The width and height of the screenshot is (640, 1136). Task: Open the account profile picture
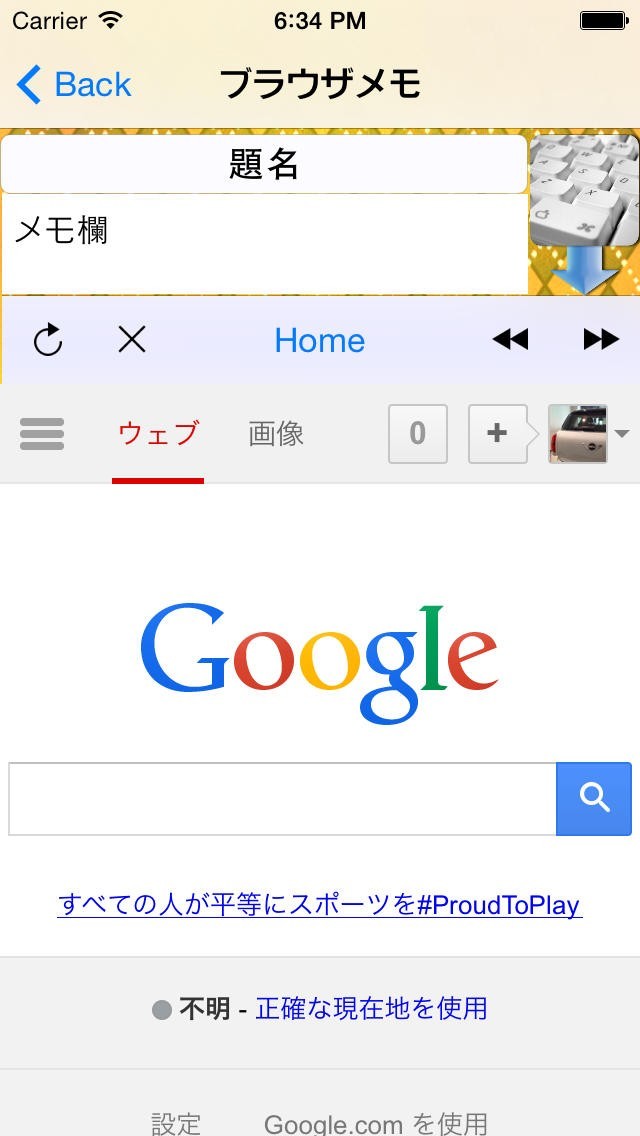pyautogui.click(x=578, y=434)
